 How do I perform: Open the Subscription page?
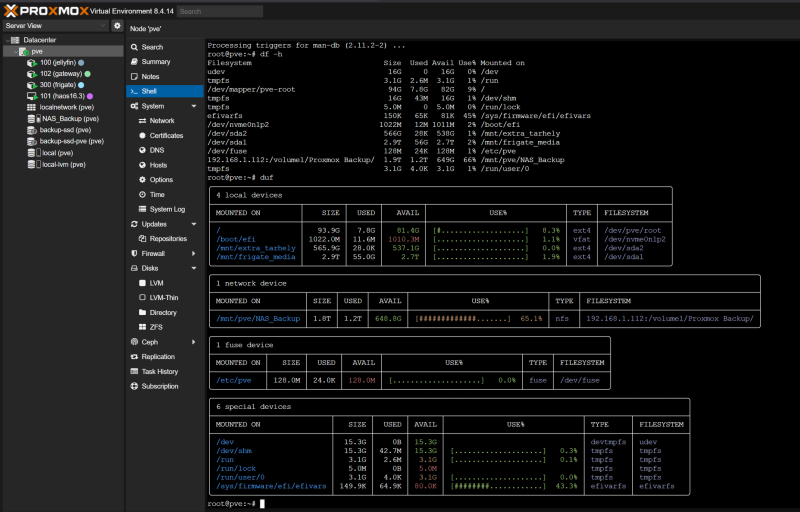point(160,386)
